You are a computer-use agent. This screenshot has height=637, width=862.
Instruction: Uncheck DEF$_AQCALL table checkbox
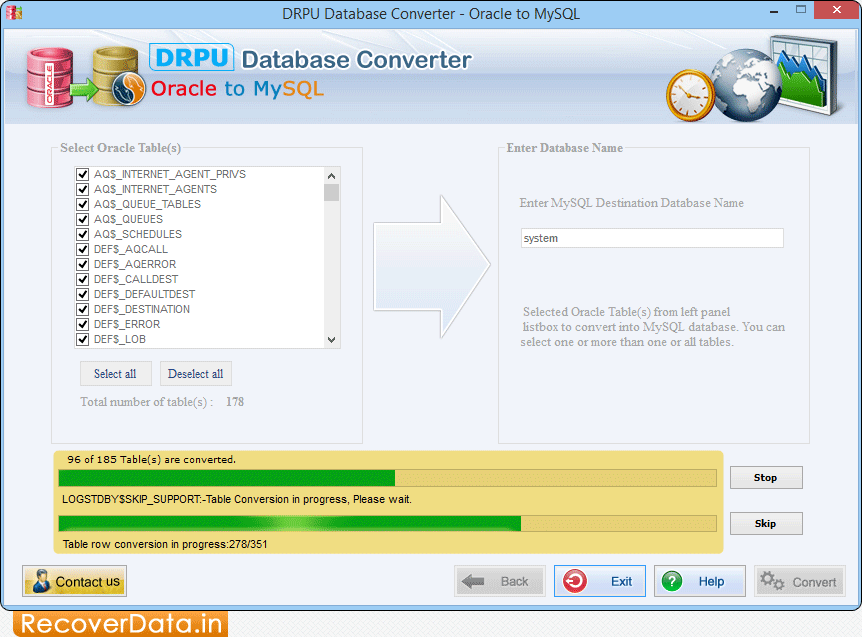pyautogui.click(x=82, y=249)
